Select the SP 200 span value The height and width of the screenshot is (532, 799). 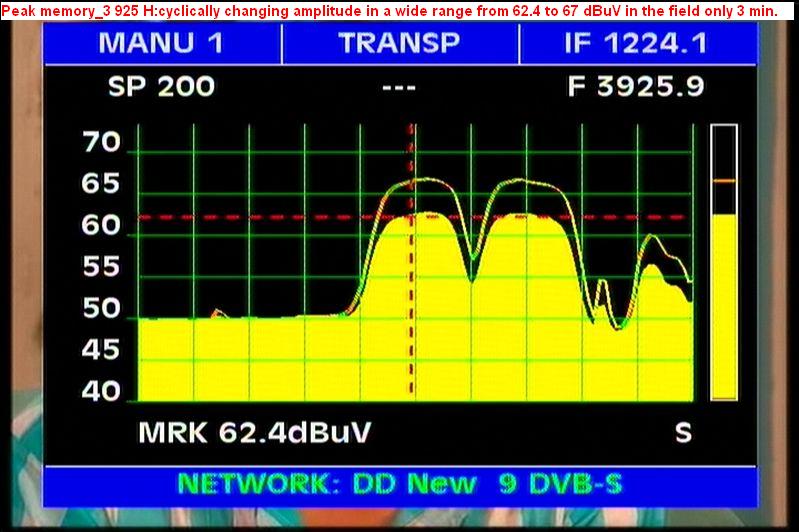coord(161,87)
